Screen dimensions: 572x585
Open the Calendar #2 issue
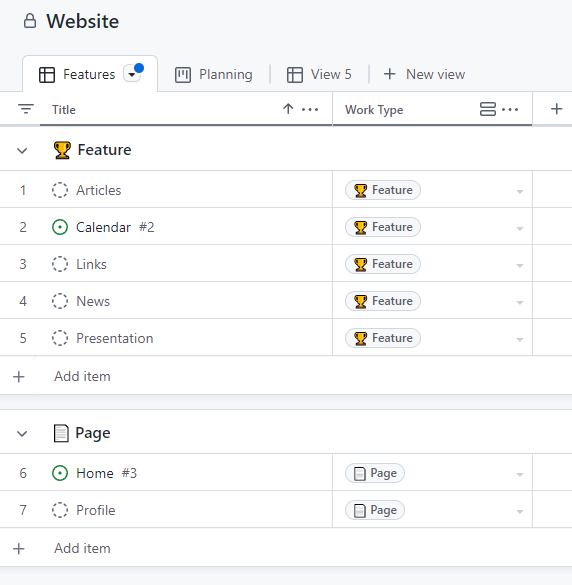[x=115, y=227]
